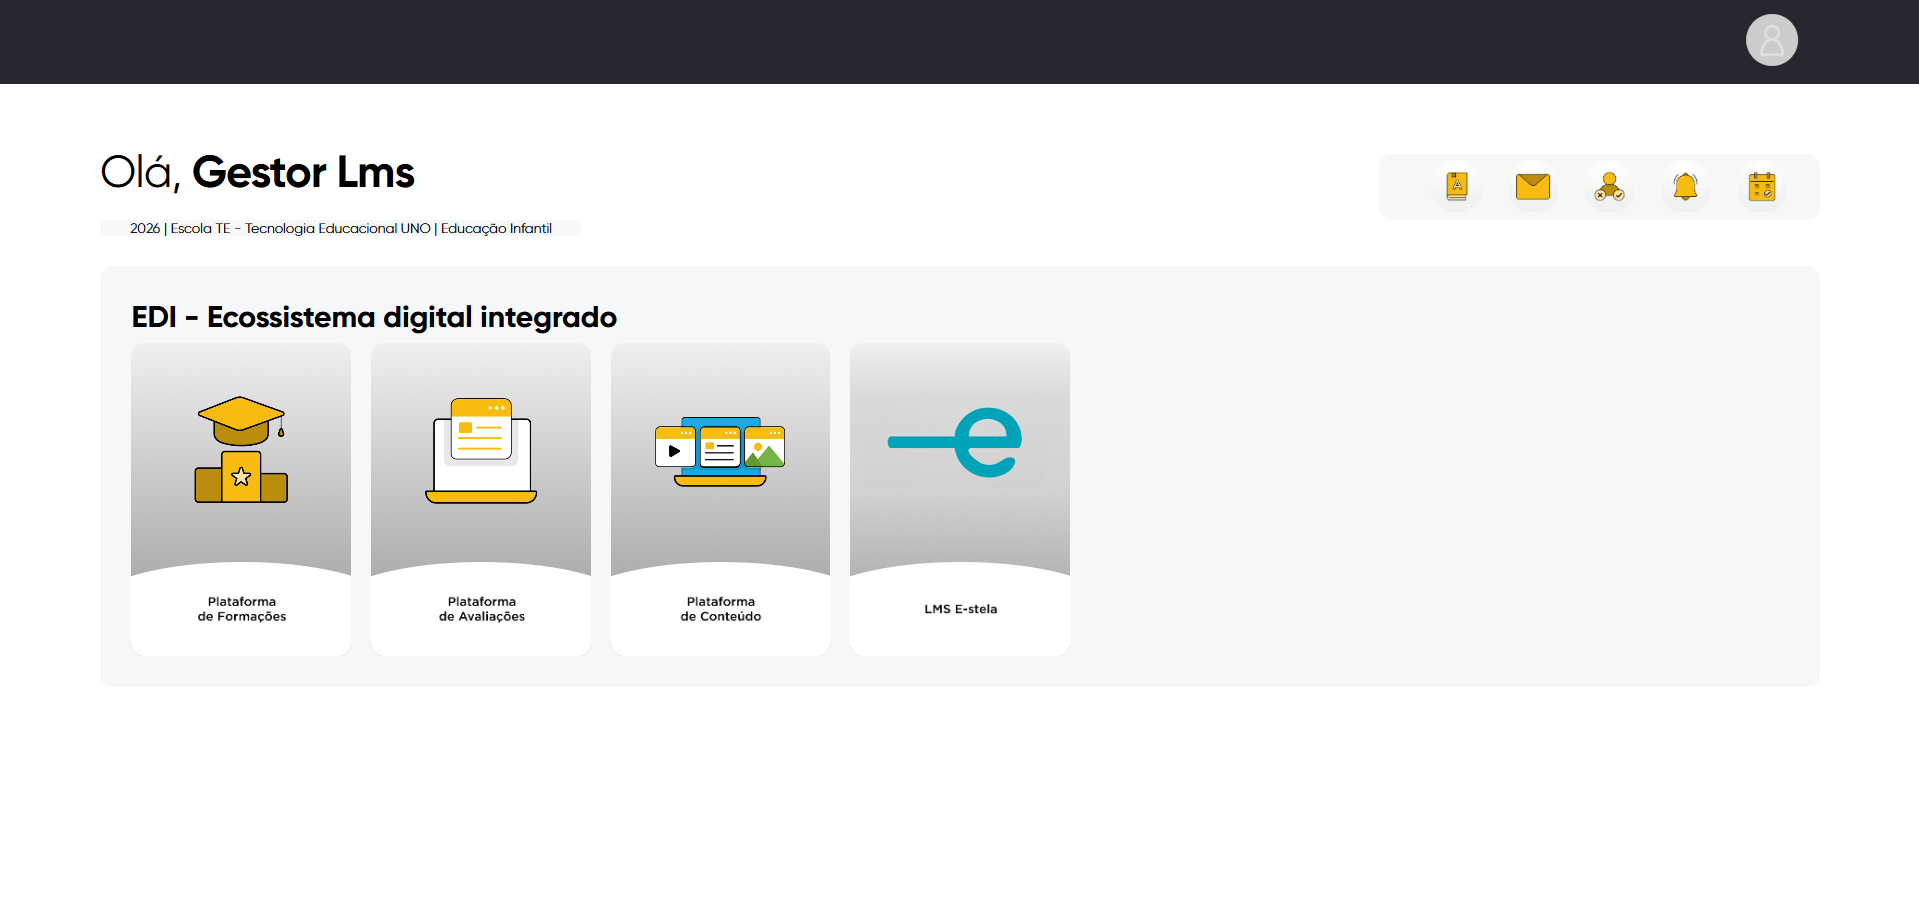Click the school info line 2026 Escola TE
This screenshot has width=1919, height=903.
coord(341,228)
